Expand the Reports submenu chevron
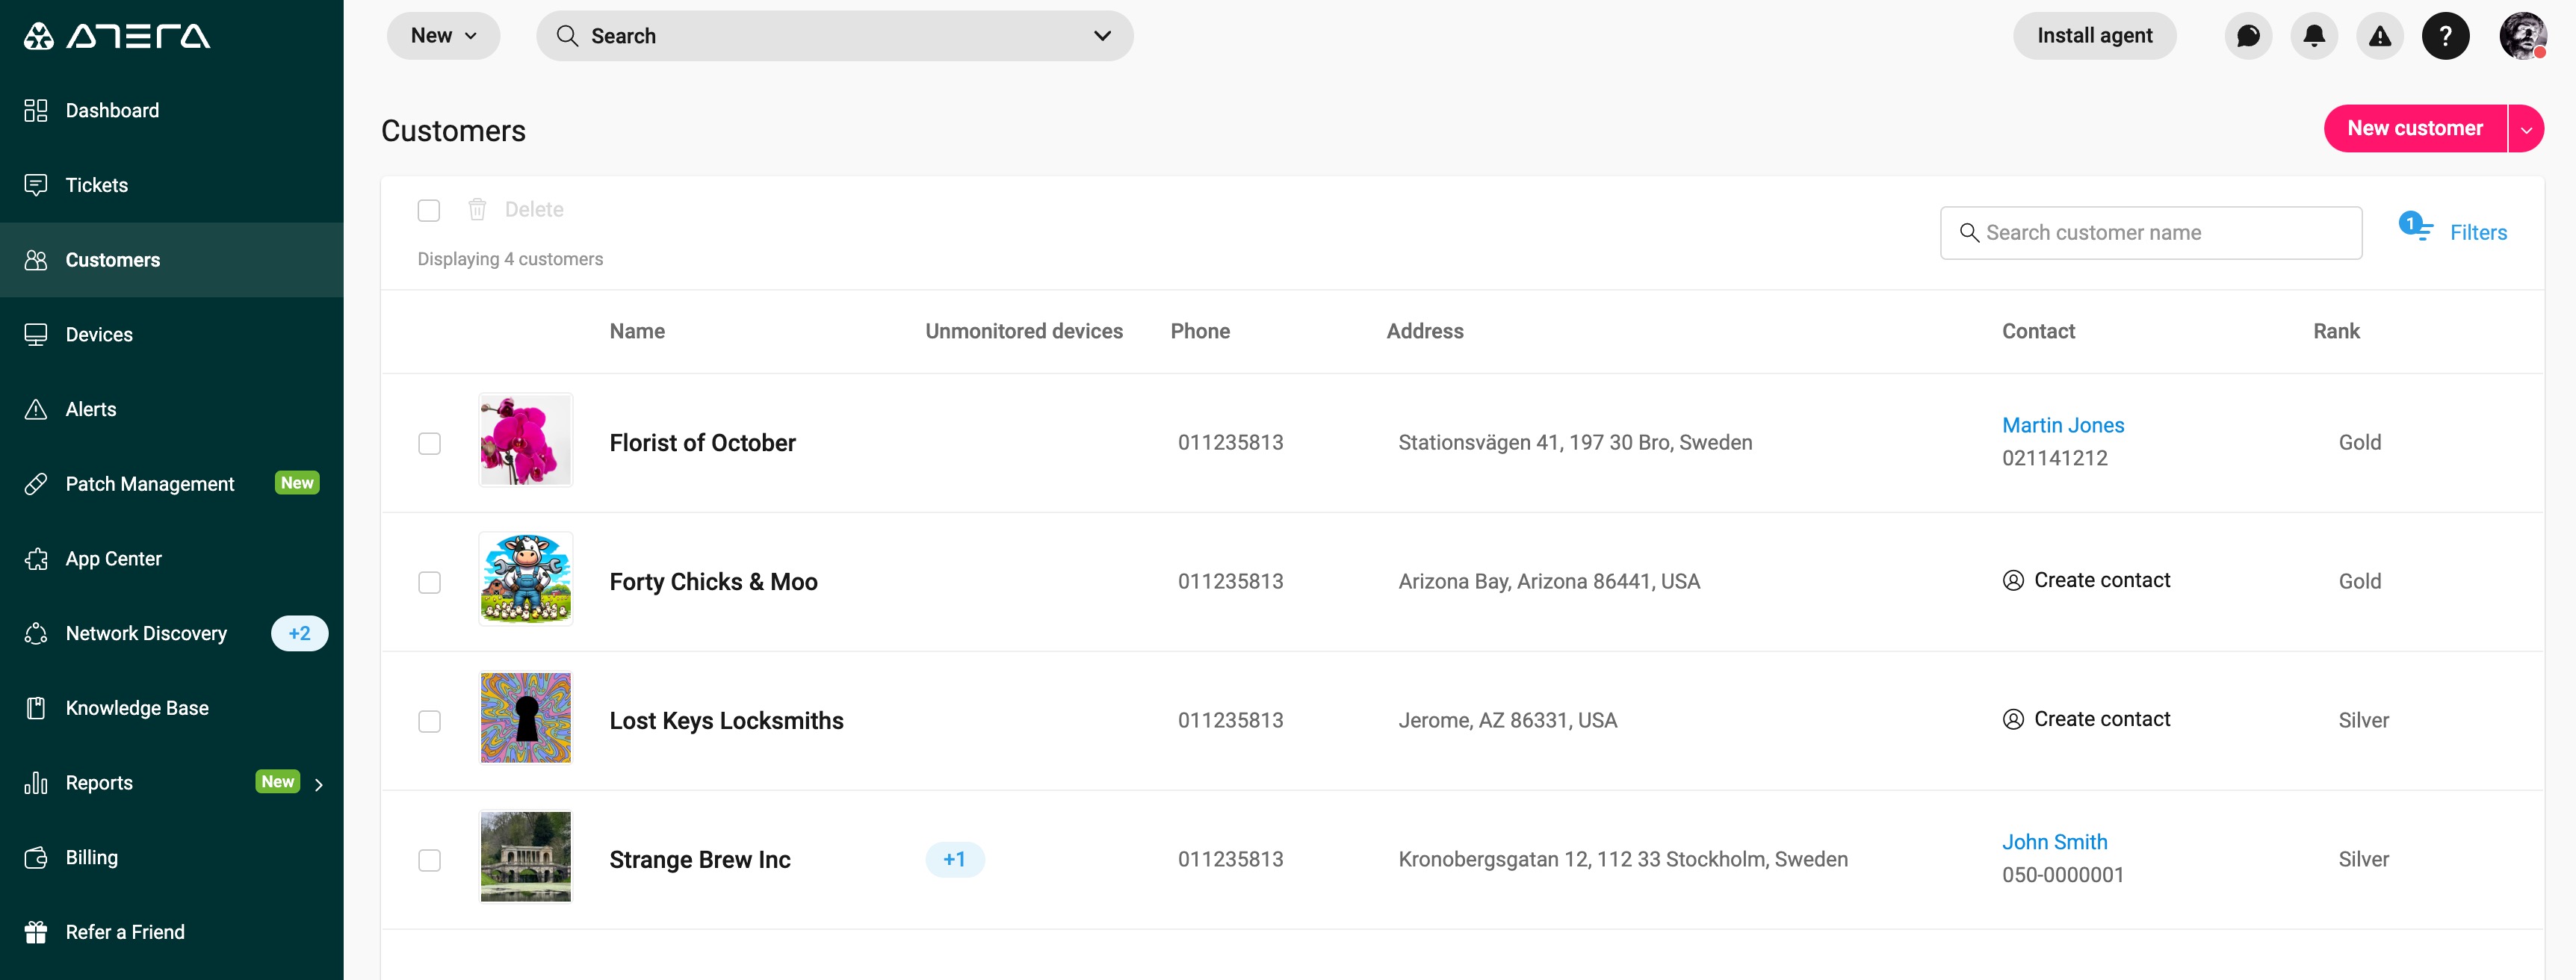 point(319,784)
